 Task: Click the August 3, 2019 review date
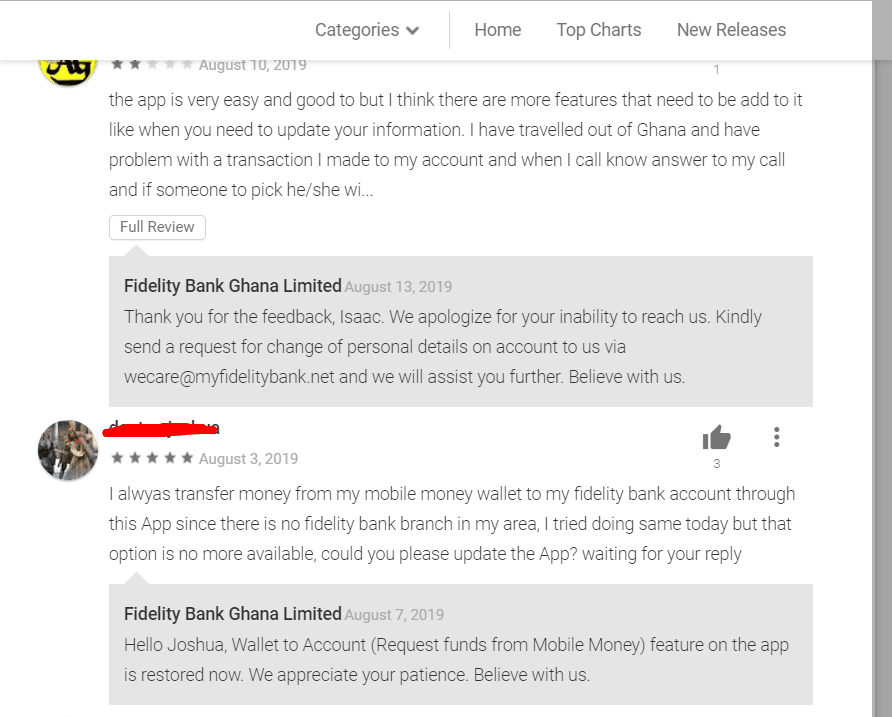pyautogui.click(x=249, y=459)
